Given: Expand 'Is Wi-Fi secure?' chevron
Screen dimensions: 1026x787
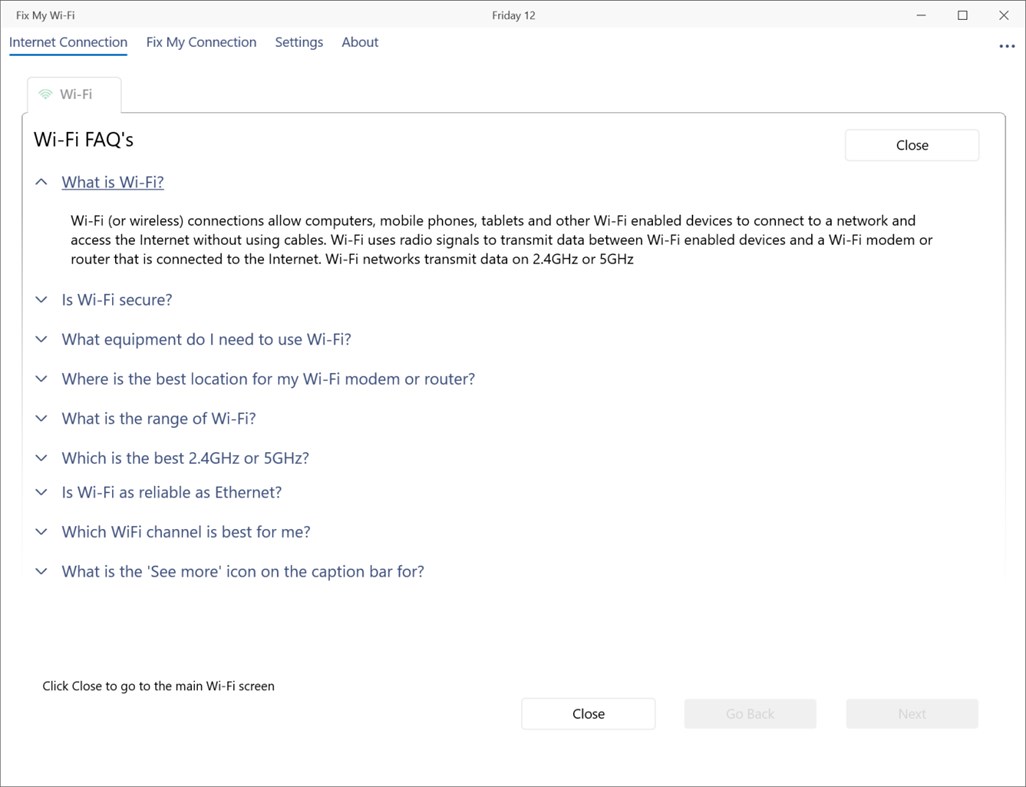Looking at the screenshot, I should click(41, 300).
